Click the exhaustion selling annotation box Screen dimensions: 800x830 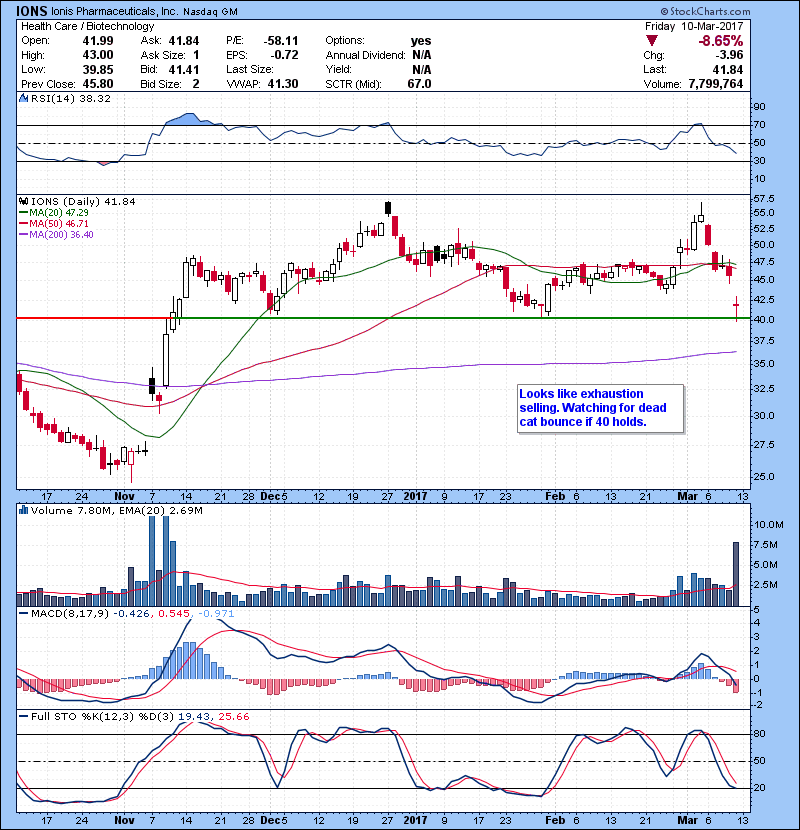[x=600, y=409]
